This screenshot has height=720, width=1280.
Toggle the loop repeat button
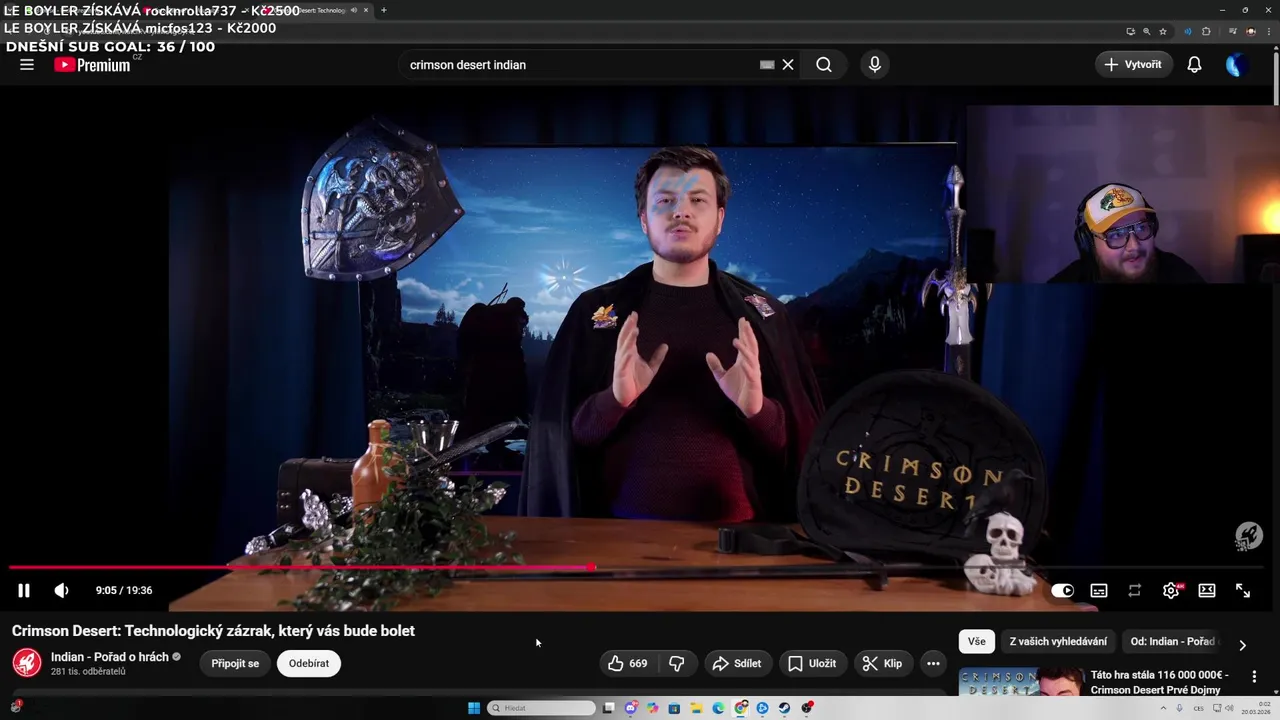[x=1134, y=590]
